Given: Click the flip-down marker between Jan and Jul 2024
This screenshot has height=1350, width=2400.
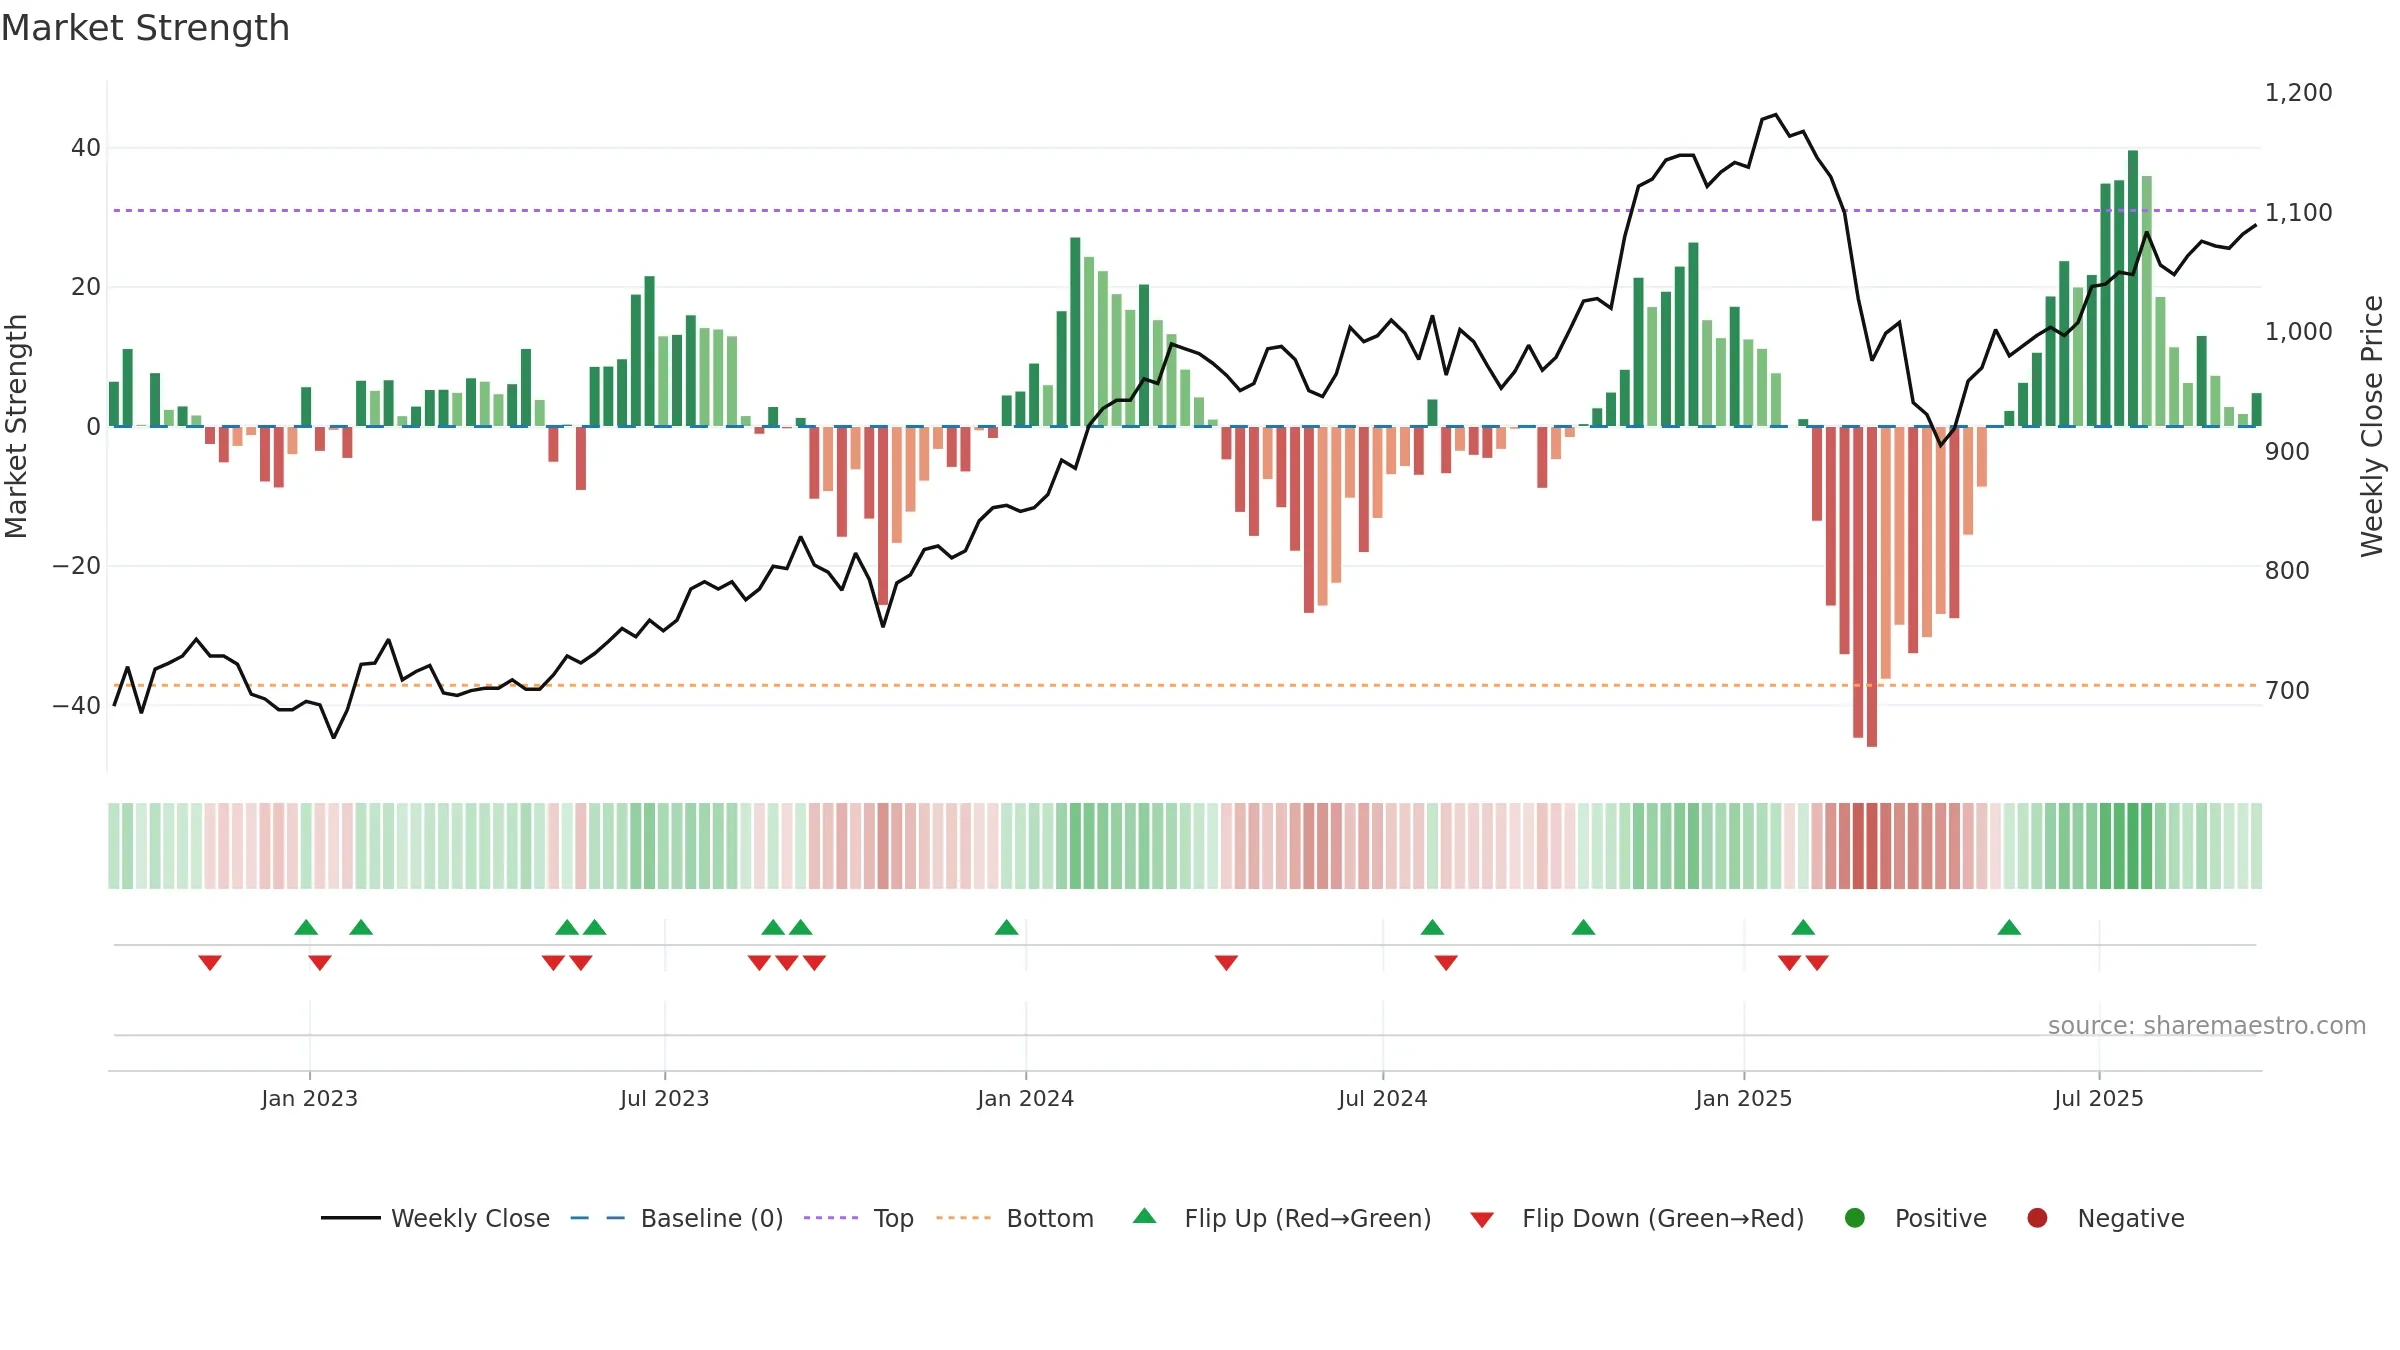Looking at the screenshot, I should point(1227,963).
